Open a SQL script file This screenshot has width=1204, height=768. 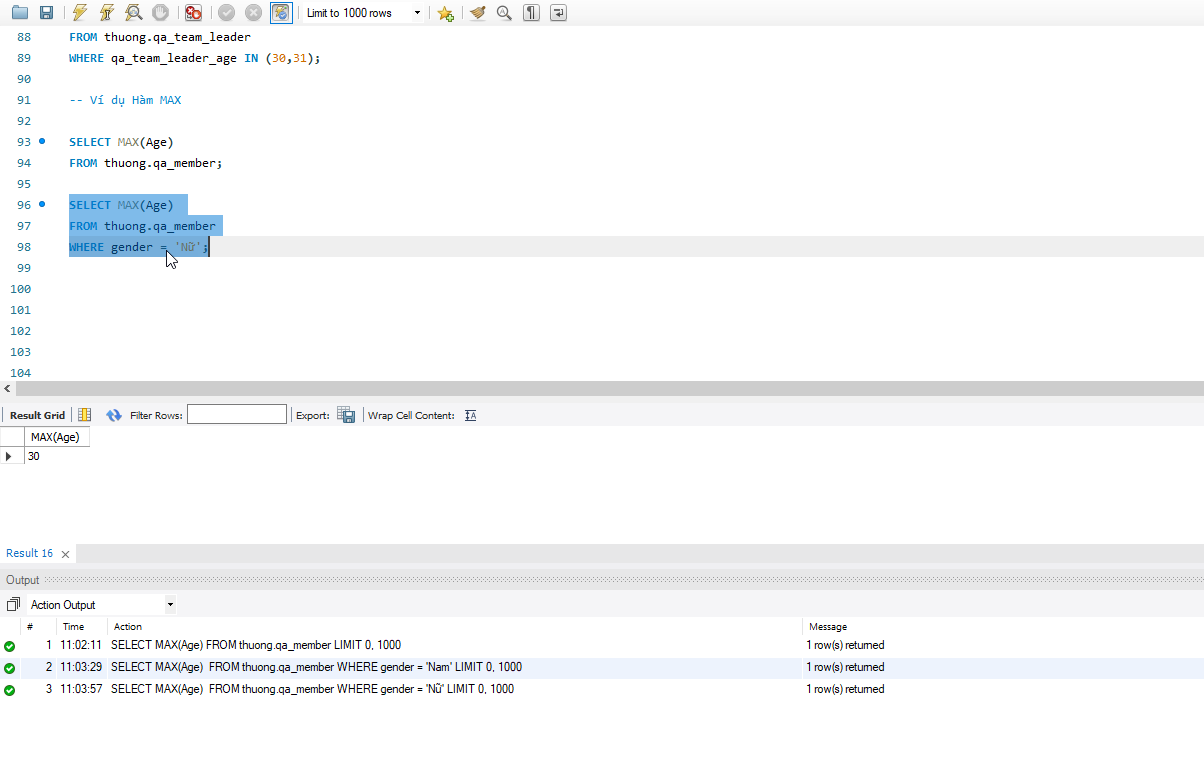(x=20, y=13)
